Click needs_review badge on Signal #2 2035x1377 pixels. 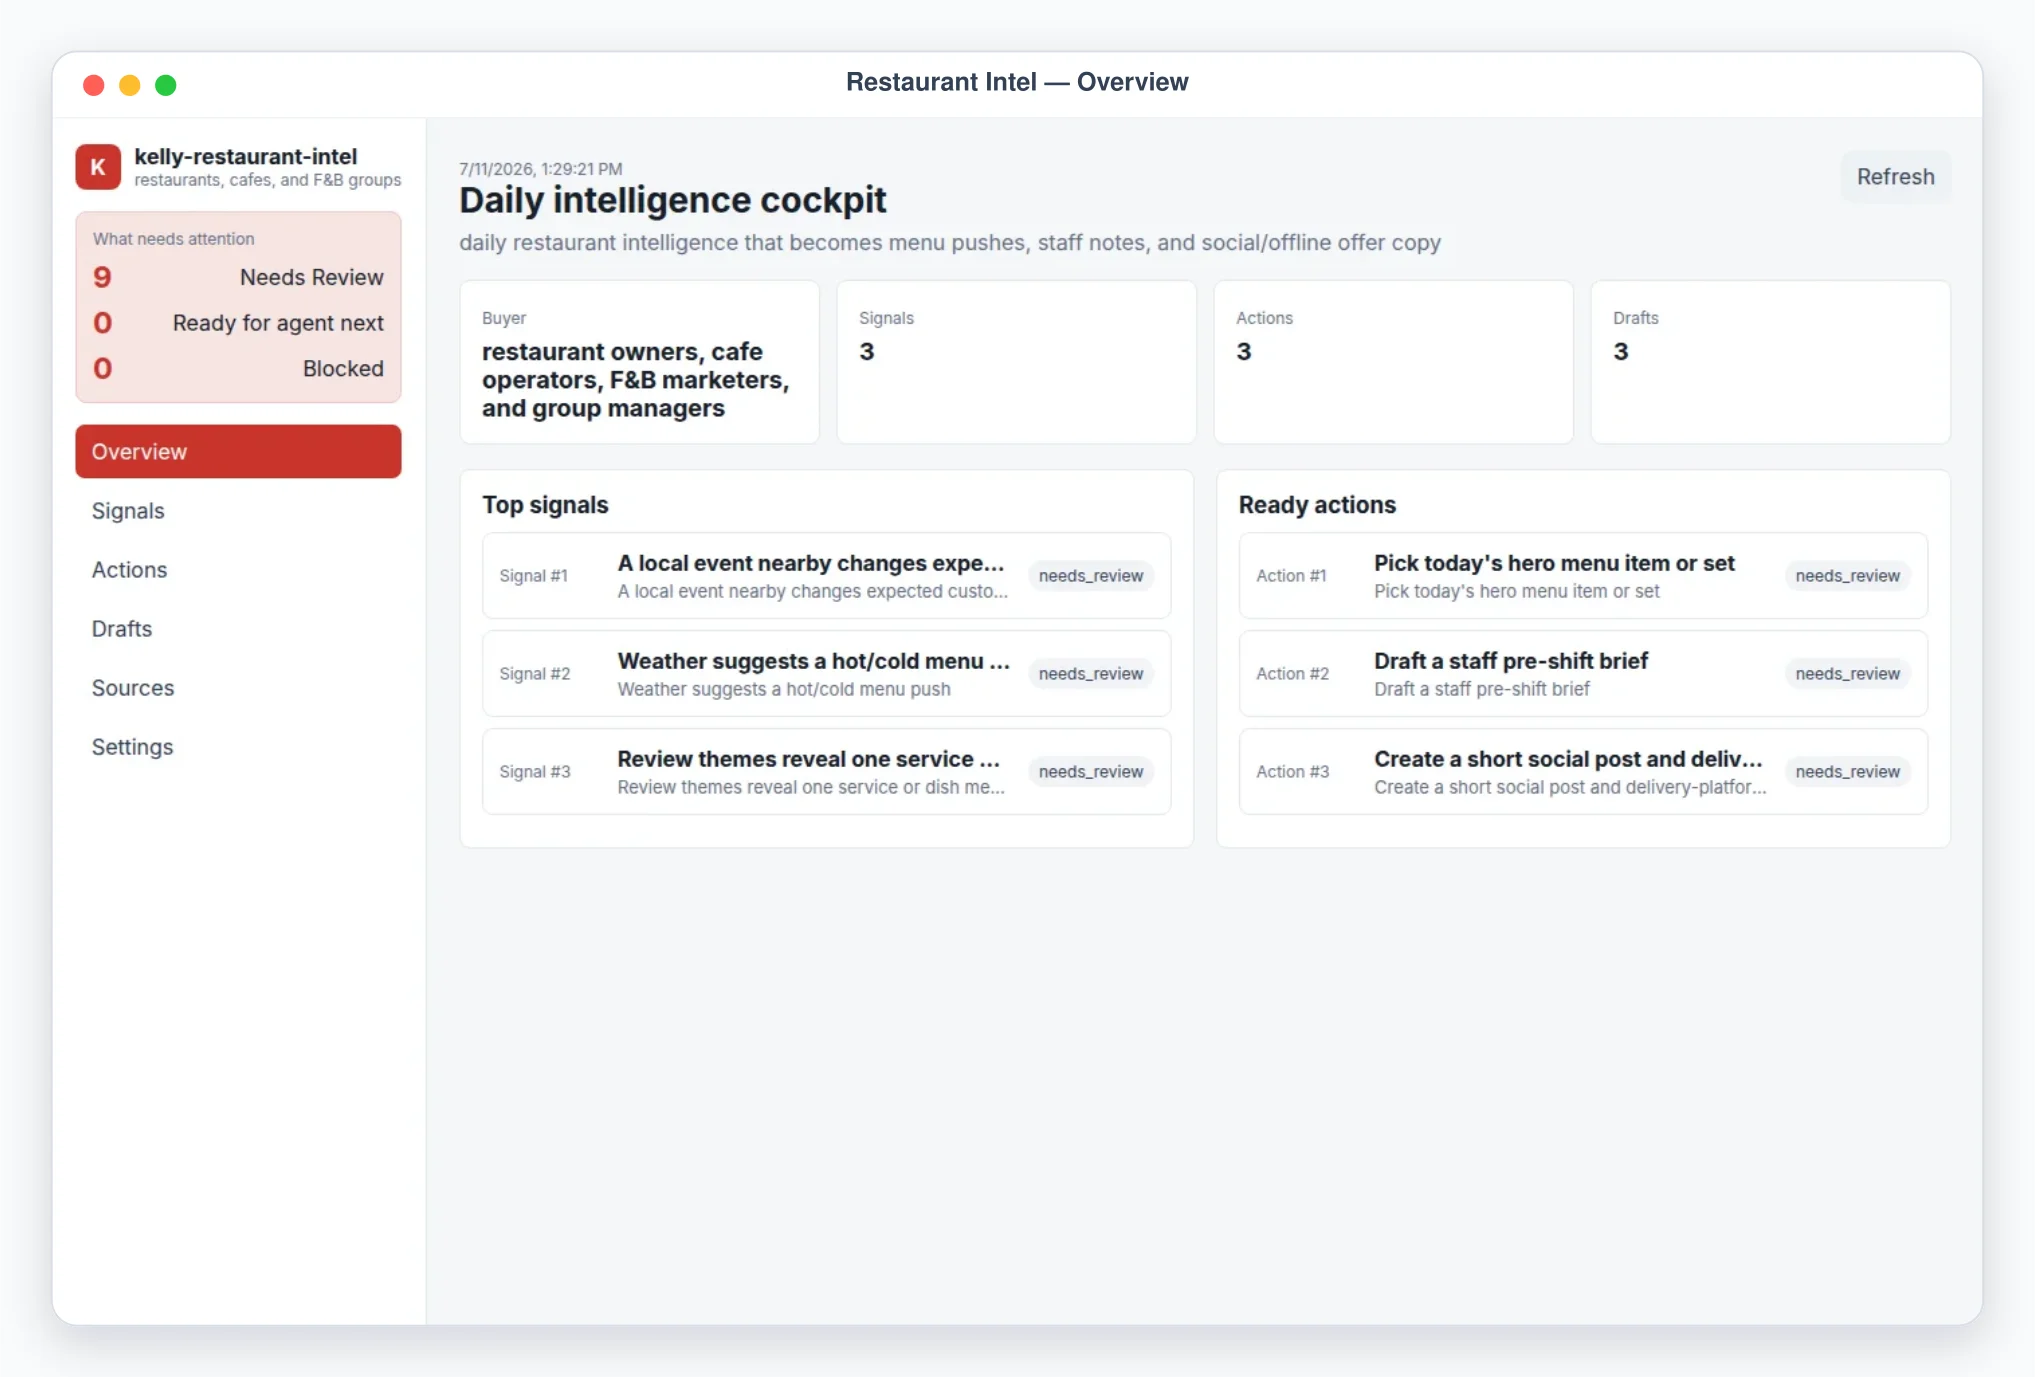[x=1090, y=674]
